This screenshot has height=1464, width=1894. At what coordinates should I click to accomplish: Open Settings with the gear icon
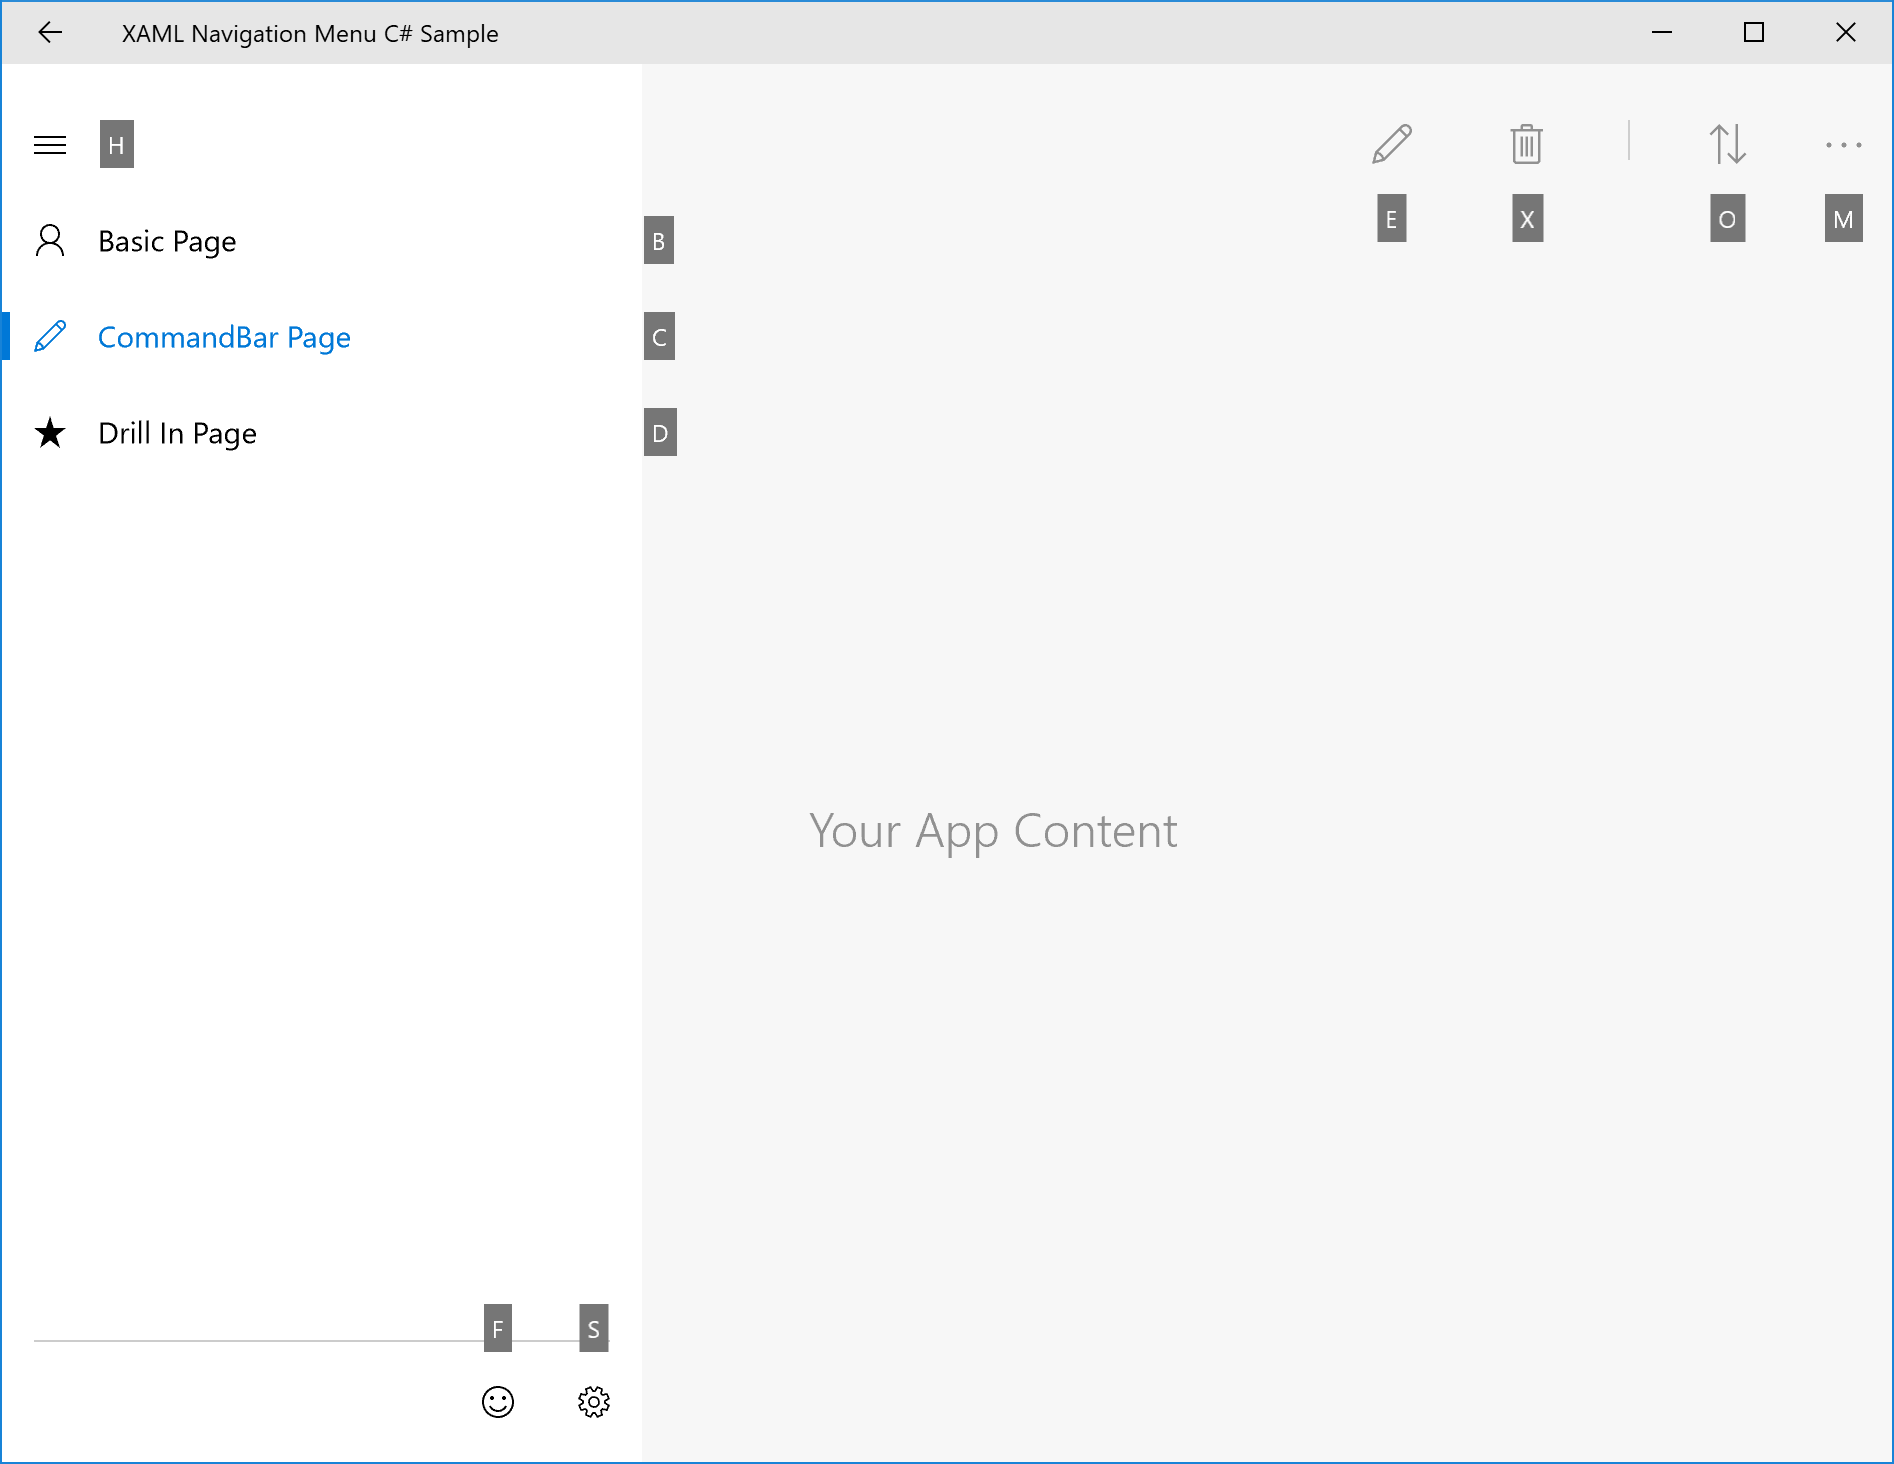pyautogui.click(x=593, y=1402)
